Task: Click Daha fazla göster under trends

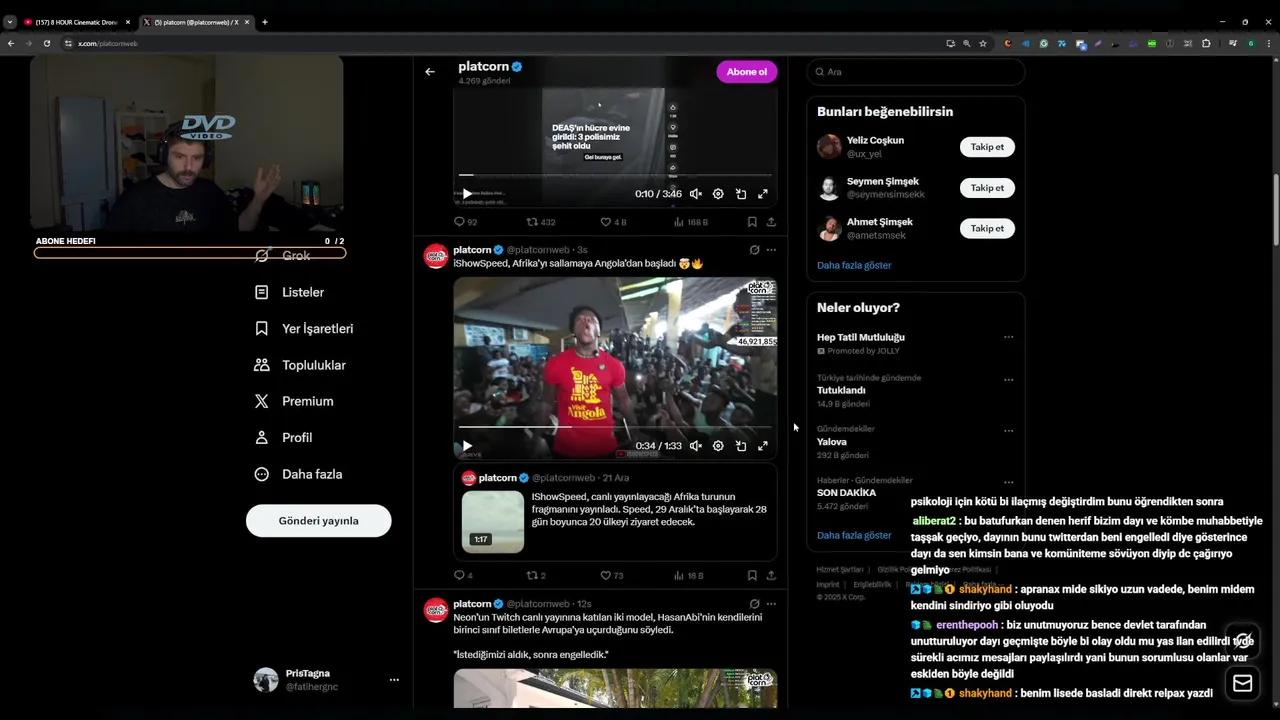Action: click(854, 535)
